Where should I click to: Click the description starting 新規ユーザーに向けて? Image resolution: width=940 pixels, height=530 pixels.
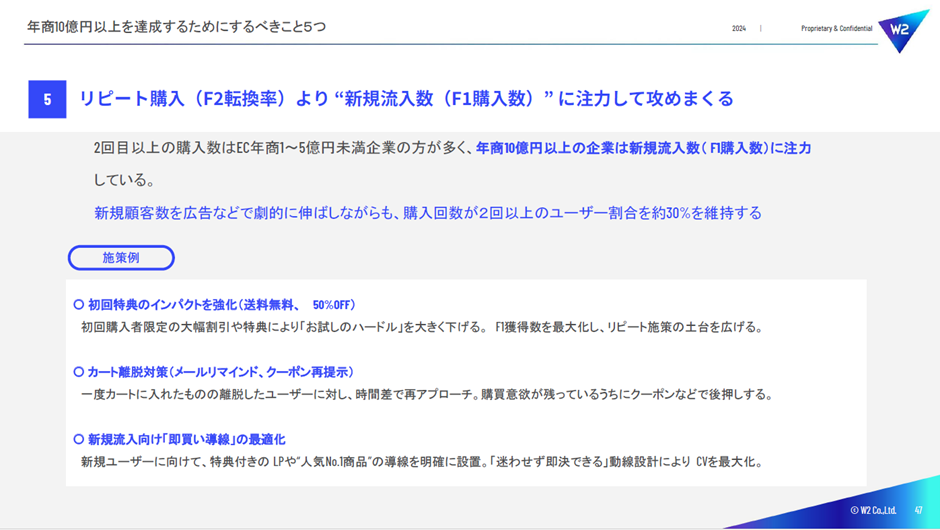point(422,462)
